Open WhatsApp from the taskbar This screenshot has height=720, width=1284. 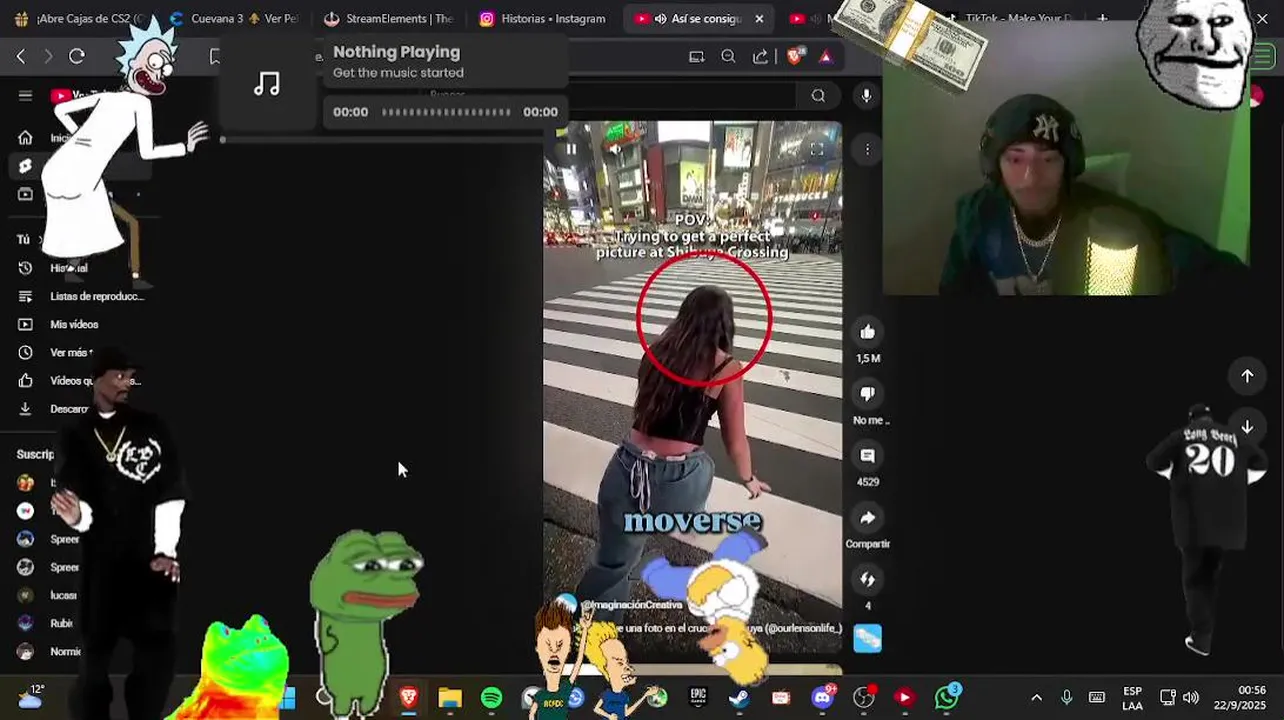946,697
